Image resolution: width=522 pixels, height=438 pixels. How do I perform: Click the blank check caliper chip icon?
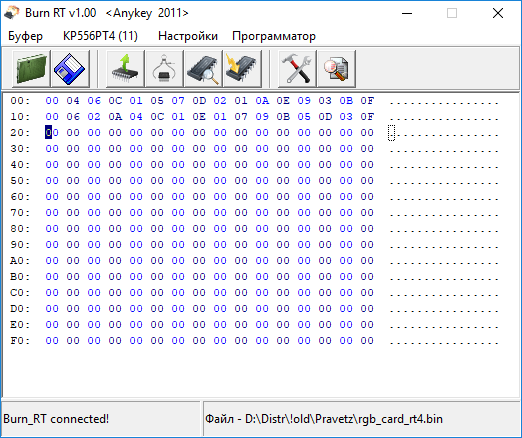click(164, 69)
